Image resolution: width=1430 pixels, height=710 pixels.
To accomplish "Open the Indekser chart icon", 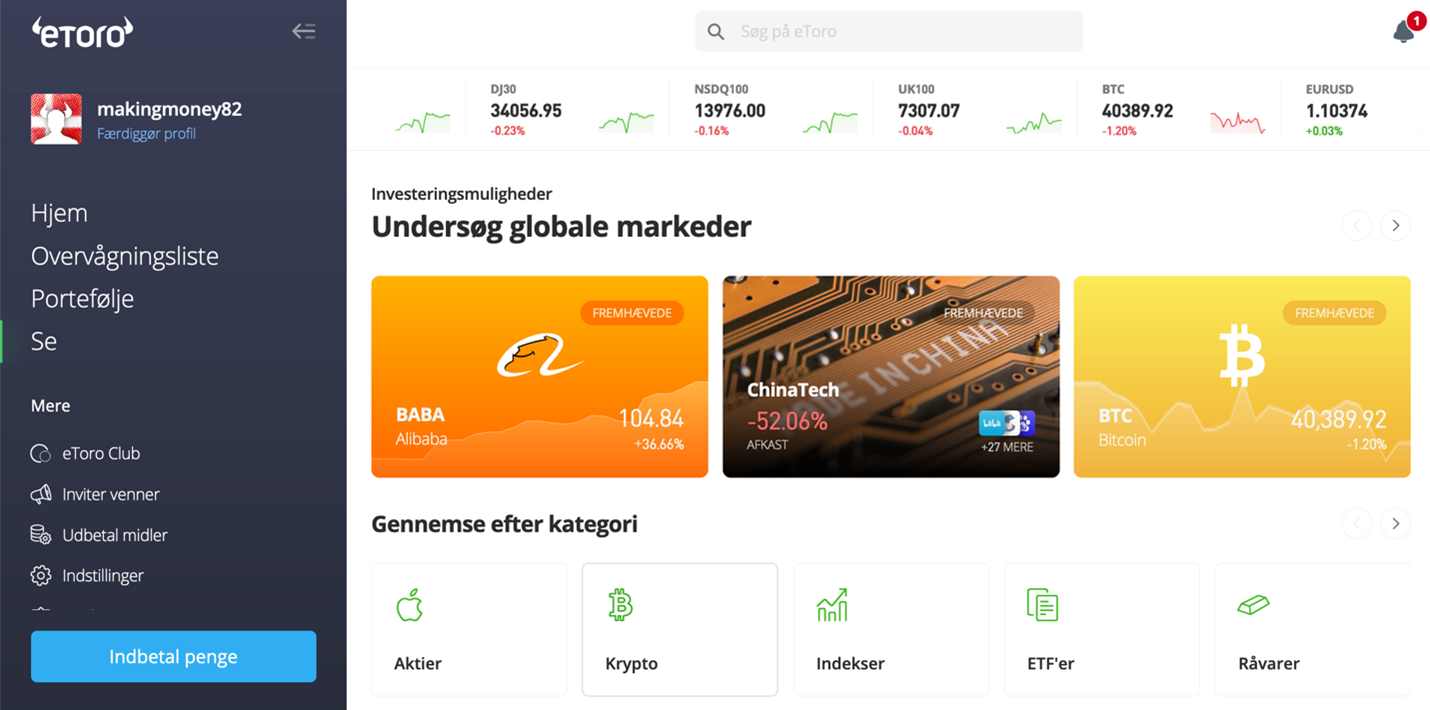I will point(832,605).
